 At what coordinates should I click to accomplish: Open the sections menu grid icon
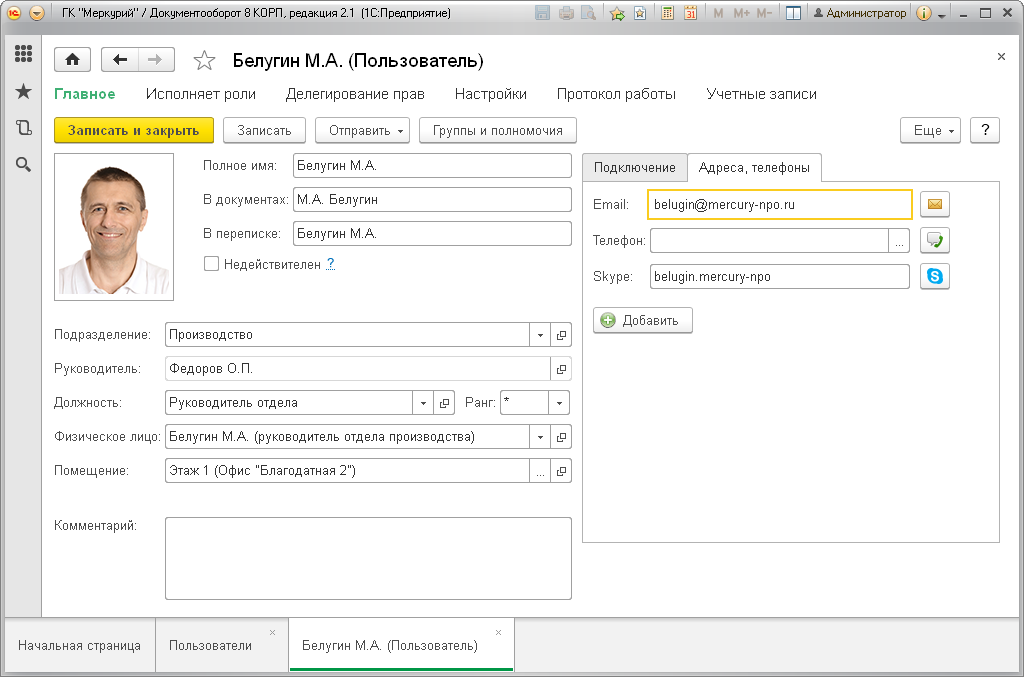[24, 54]
